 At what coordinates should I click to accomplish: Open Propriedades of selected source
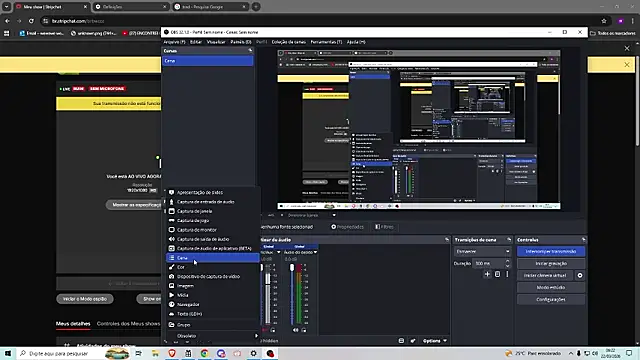tap(347, 227)
